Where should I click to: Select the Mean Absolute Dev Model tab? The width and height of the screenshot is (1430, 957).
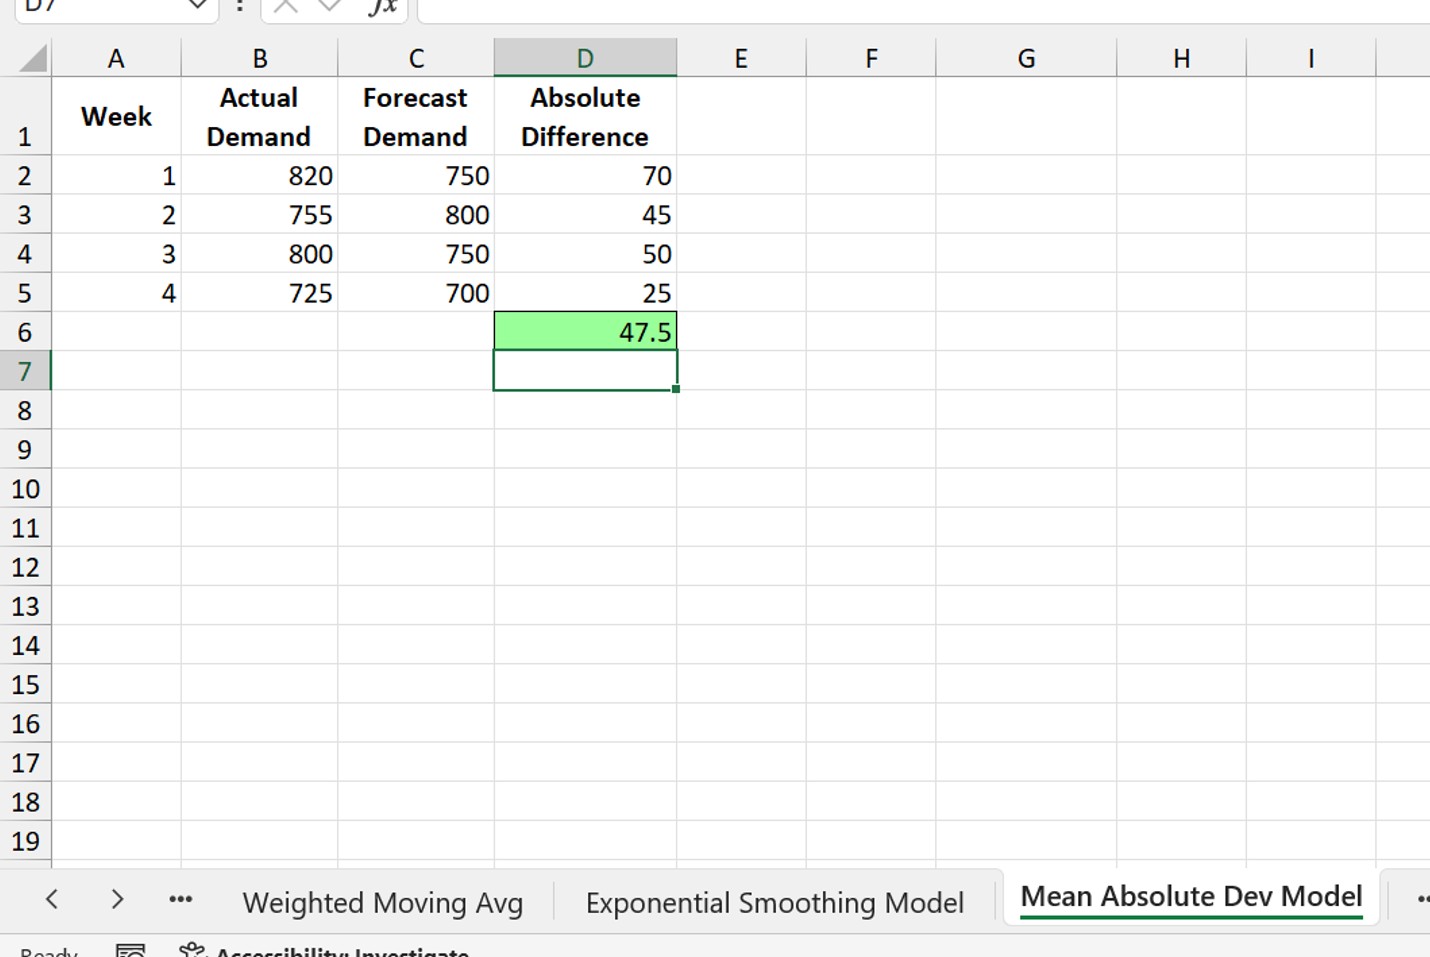(1190, 896)
